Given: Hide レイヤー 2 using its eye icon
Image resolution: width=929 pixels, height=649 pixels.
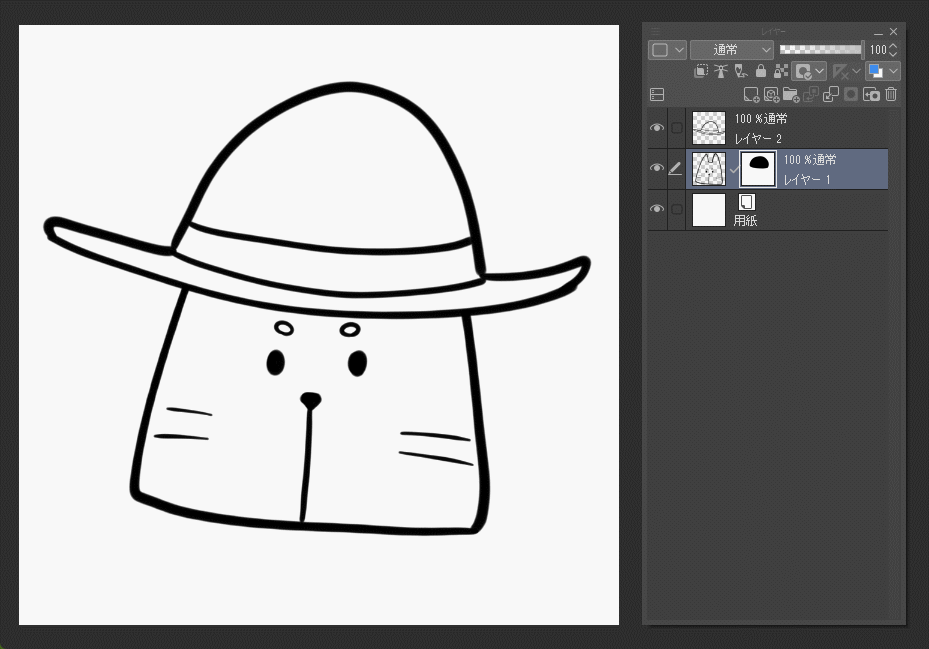Looking at the screenshot, I should tap(657, 128).
